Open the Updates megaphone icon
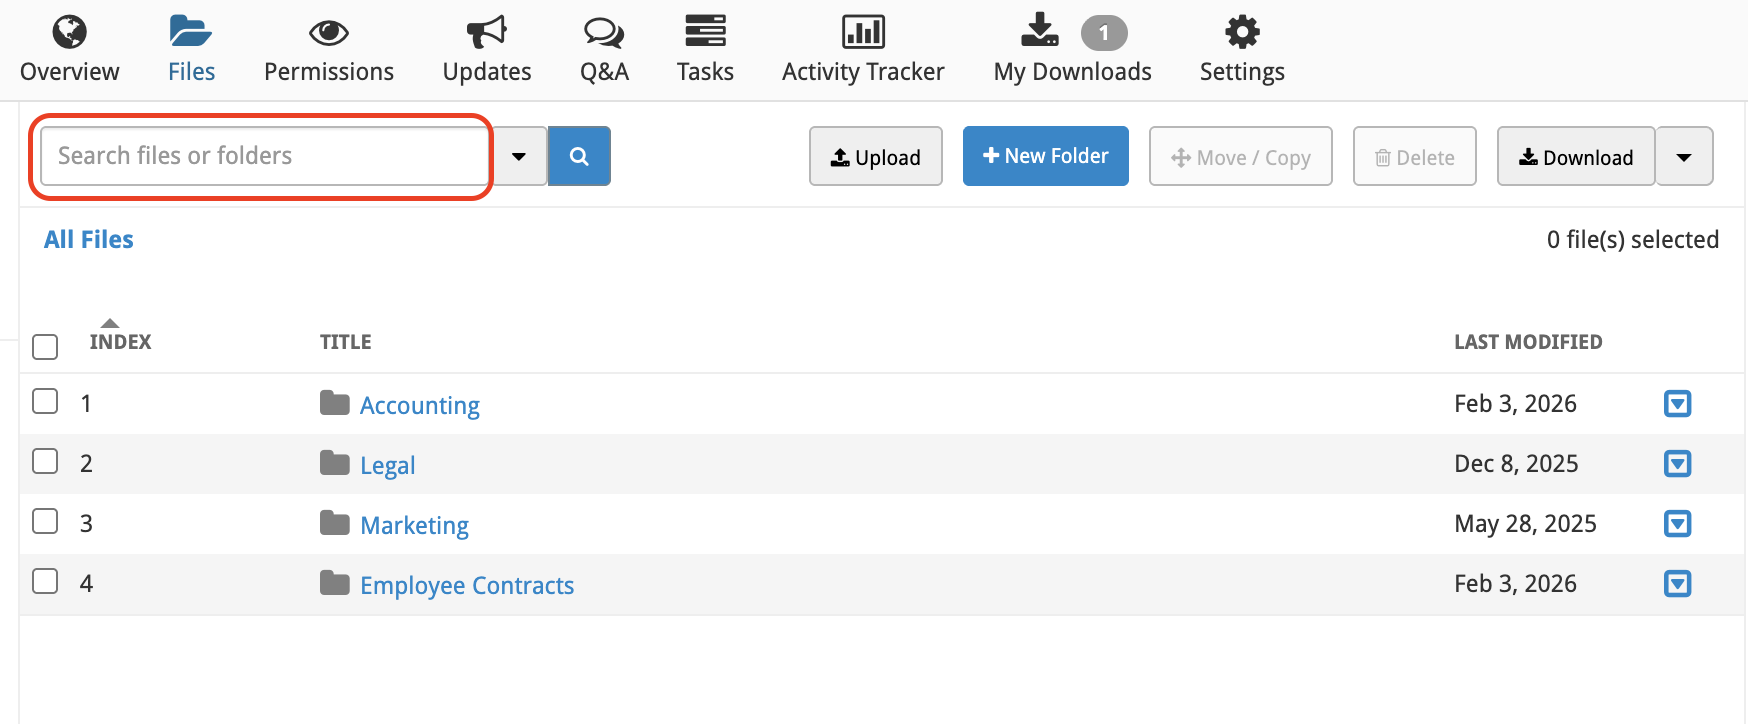Viewport: 1748px width, 724px height. pyautogui.click(x=487, y=32)
